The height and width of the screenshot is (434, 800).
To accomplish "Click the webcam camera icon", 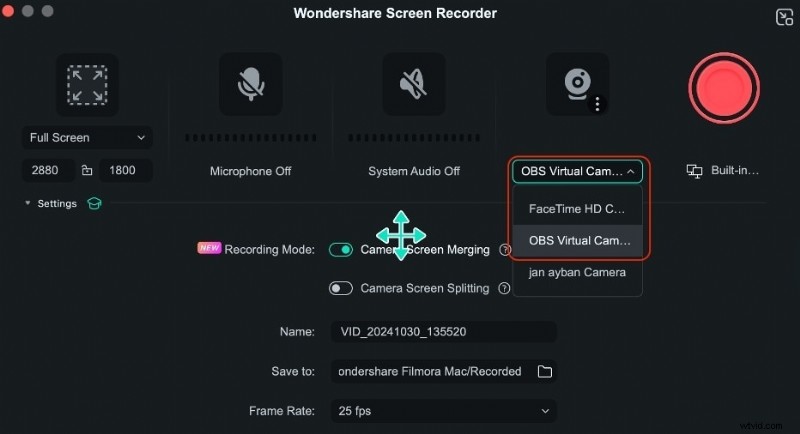I will pos(577,85).
